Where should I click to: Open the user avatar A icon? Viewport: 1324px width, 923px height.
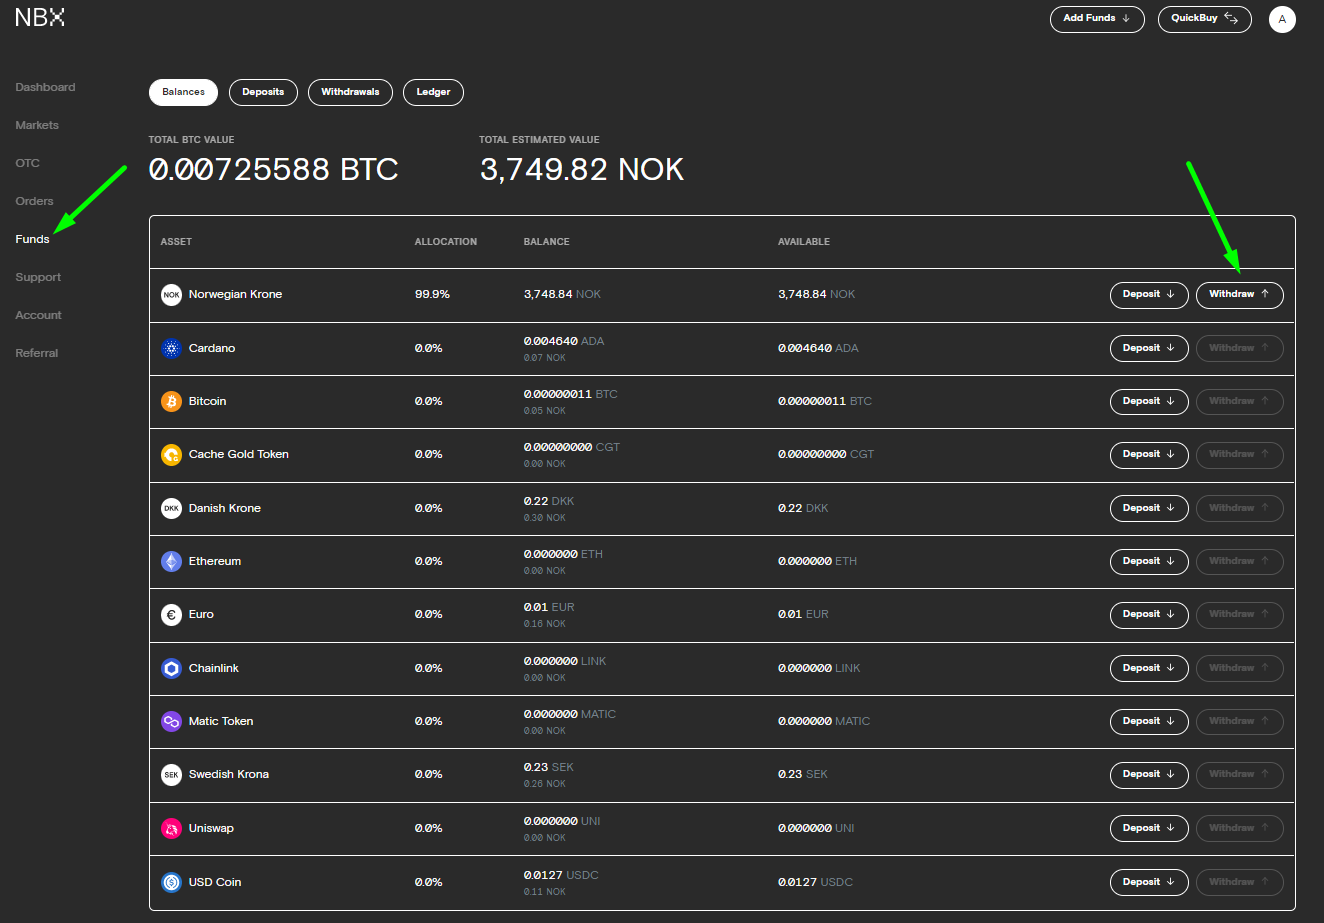click(1282, 19)
